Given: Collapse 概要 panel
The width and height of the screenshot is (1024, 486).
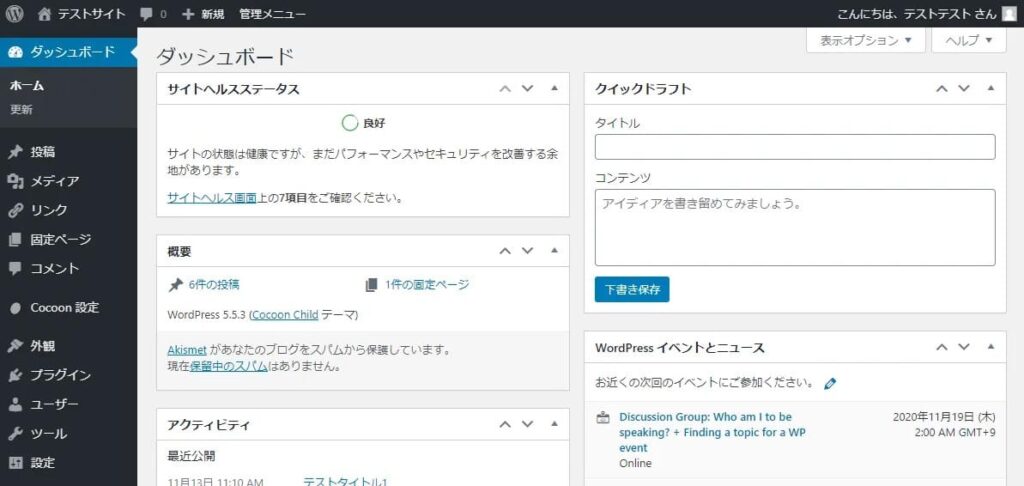Looking at the screenshot, I should 554,250.
